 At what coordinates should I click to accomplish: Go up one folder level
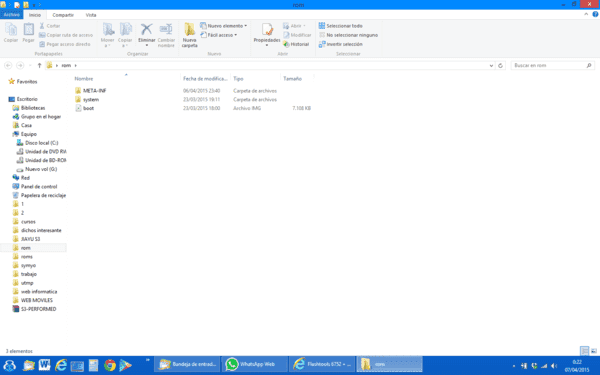(x=39, y=65)
